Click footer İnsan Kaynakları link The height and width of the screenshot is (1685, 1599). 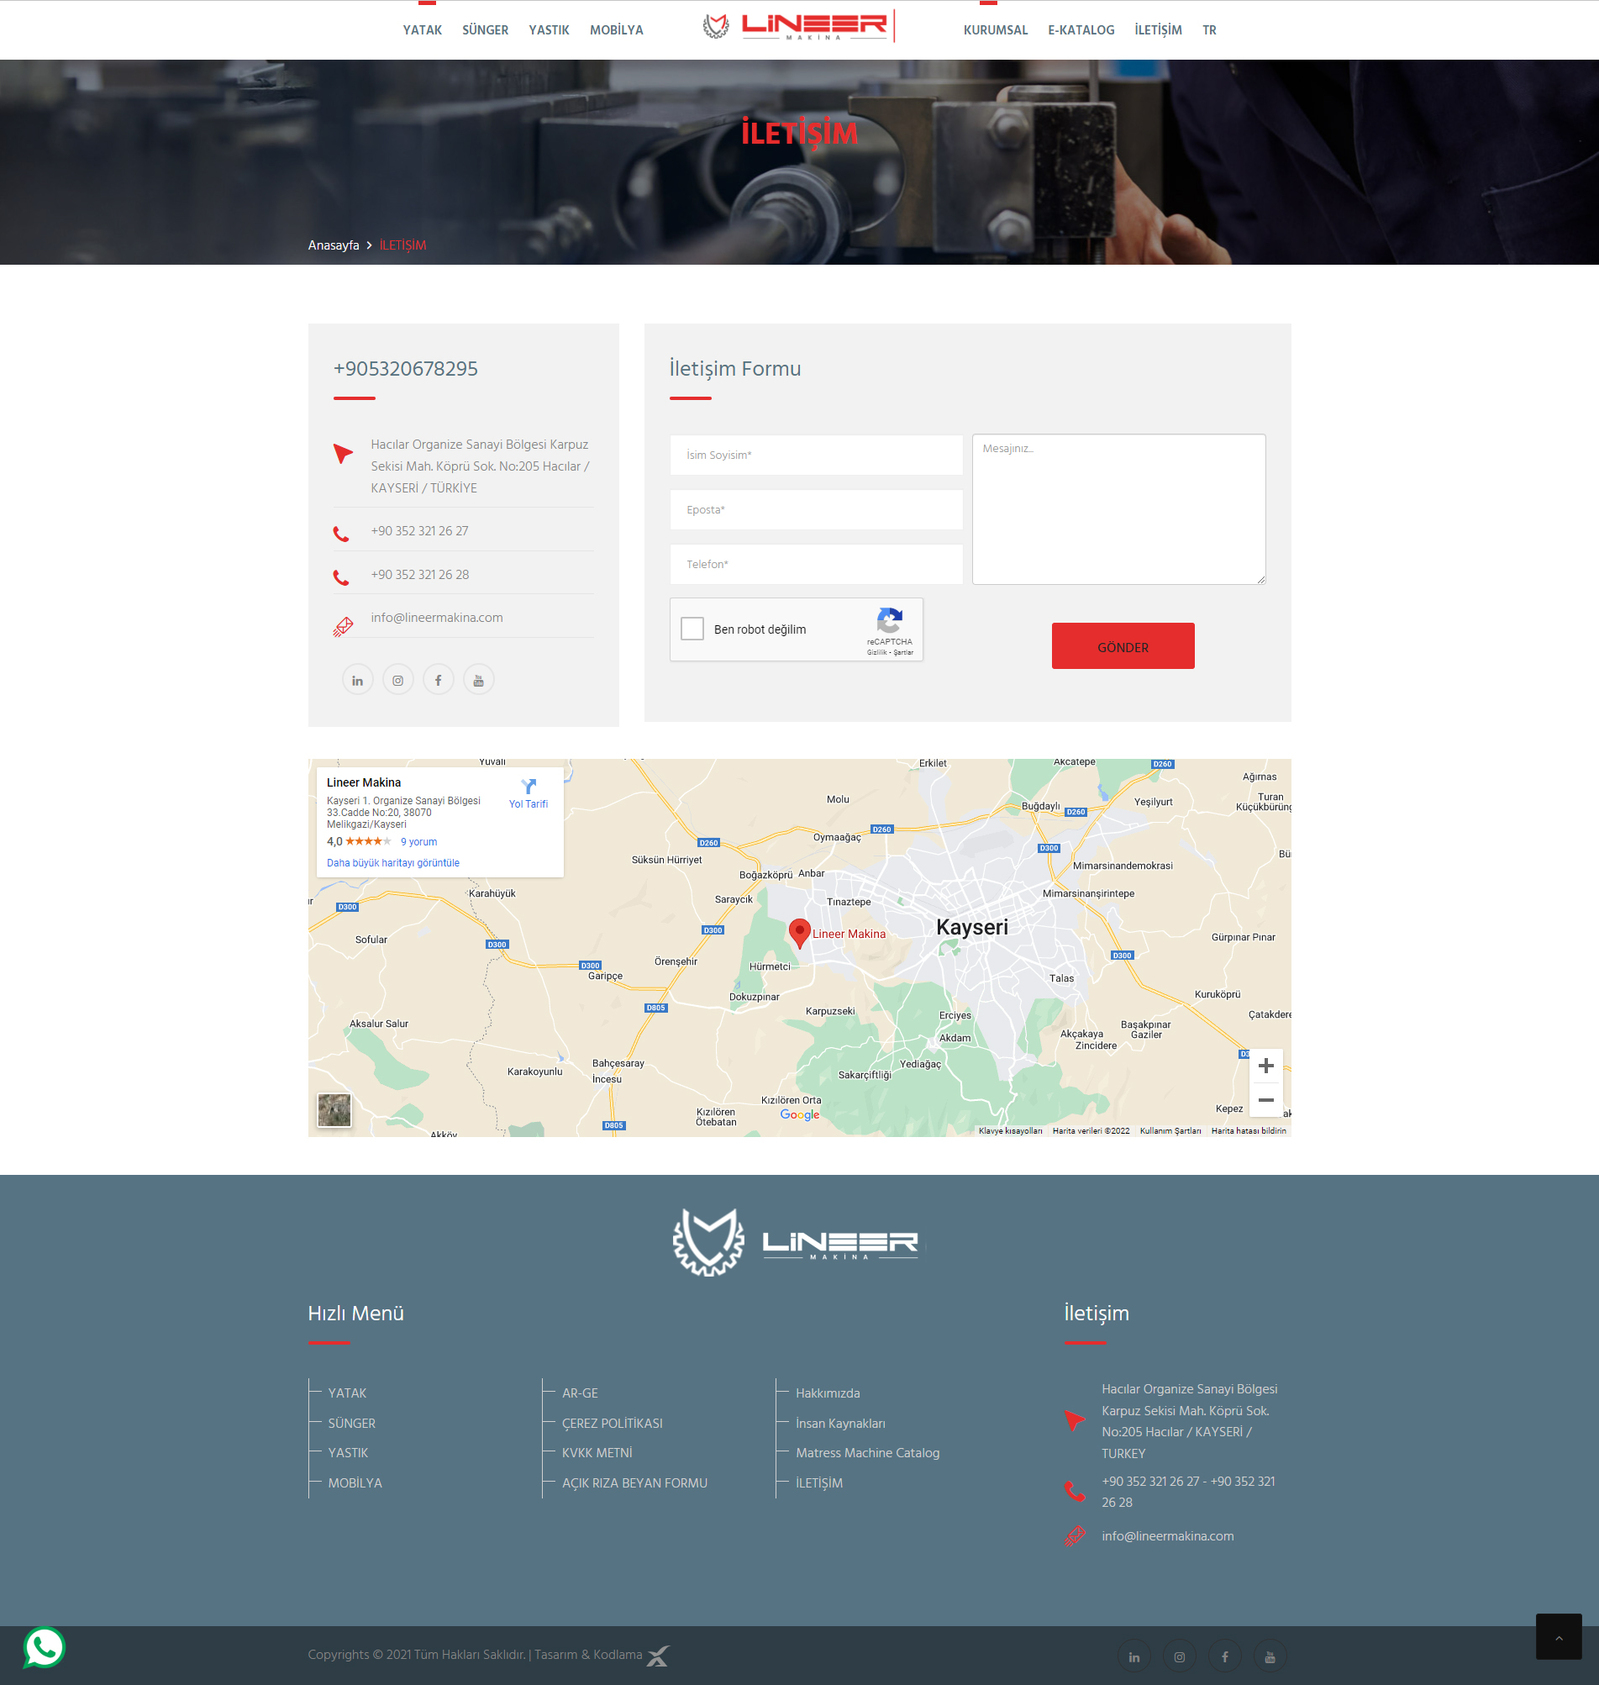pos(840,1423)
